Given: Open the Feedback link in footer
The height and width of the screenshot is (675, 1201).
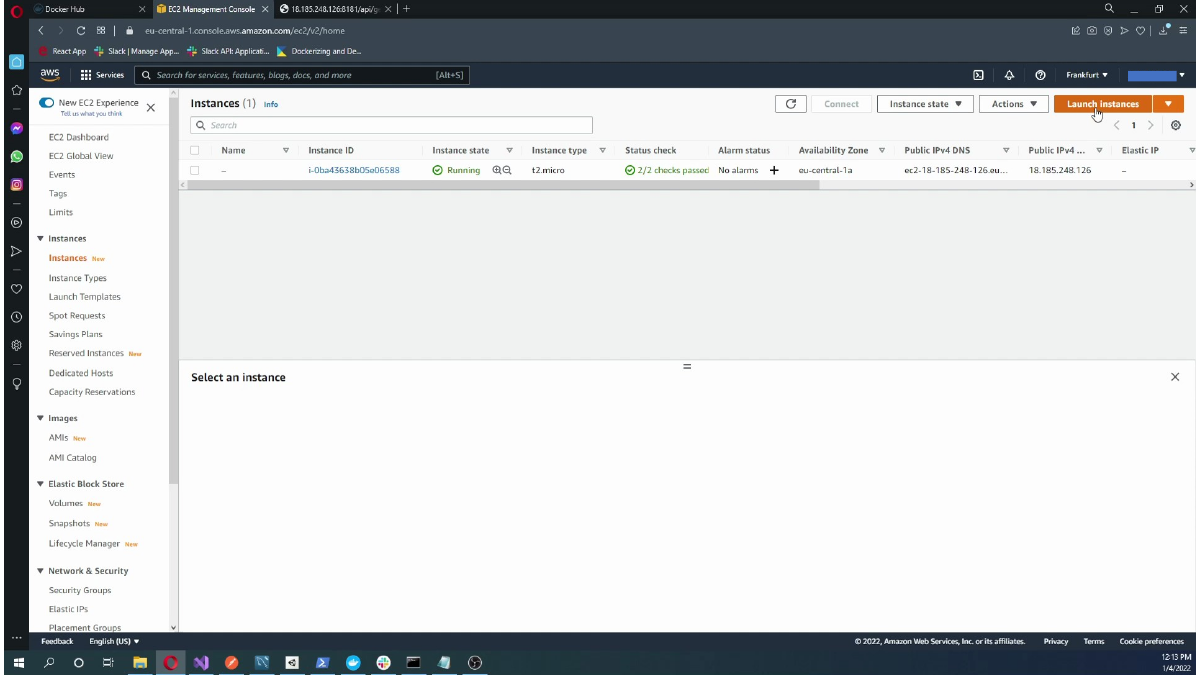Looking at the screenshot, I should 57,641.
